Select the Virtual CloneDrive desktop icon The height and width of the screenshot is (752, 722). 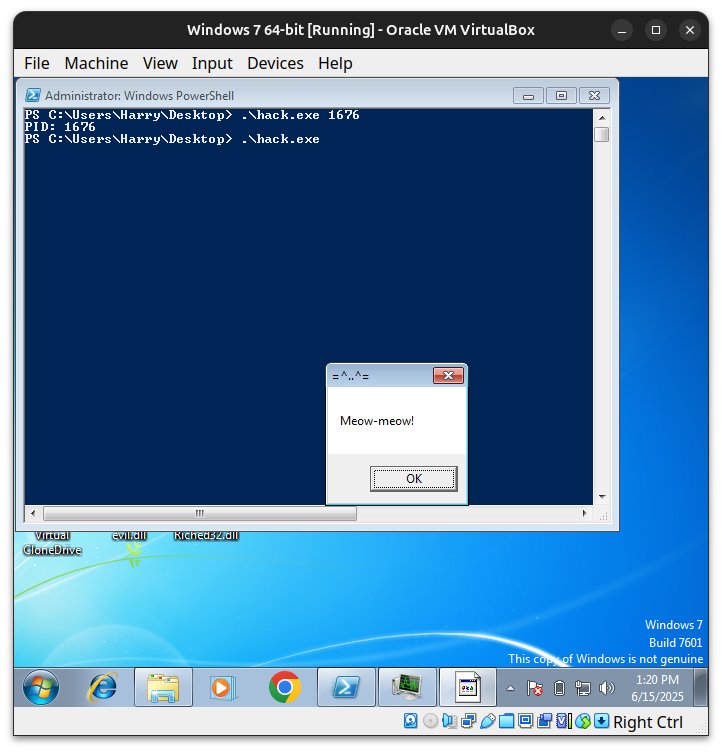(x=52, y=543)
